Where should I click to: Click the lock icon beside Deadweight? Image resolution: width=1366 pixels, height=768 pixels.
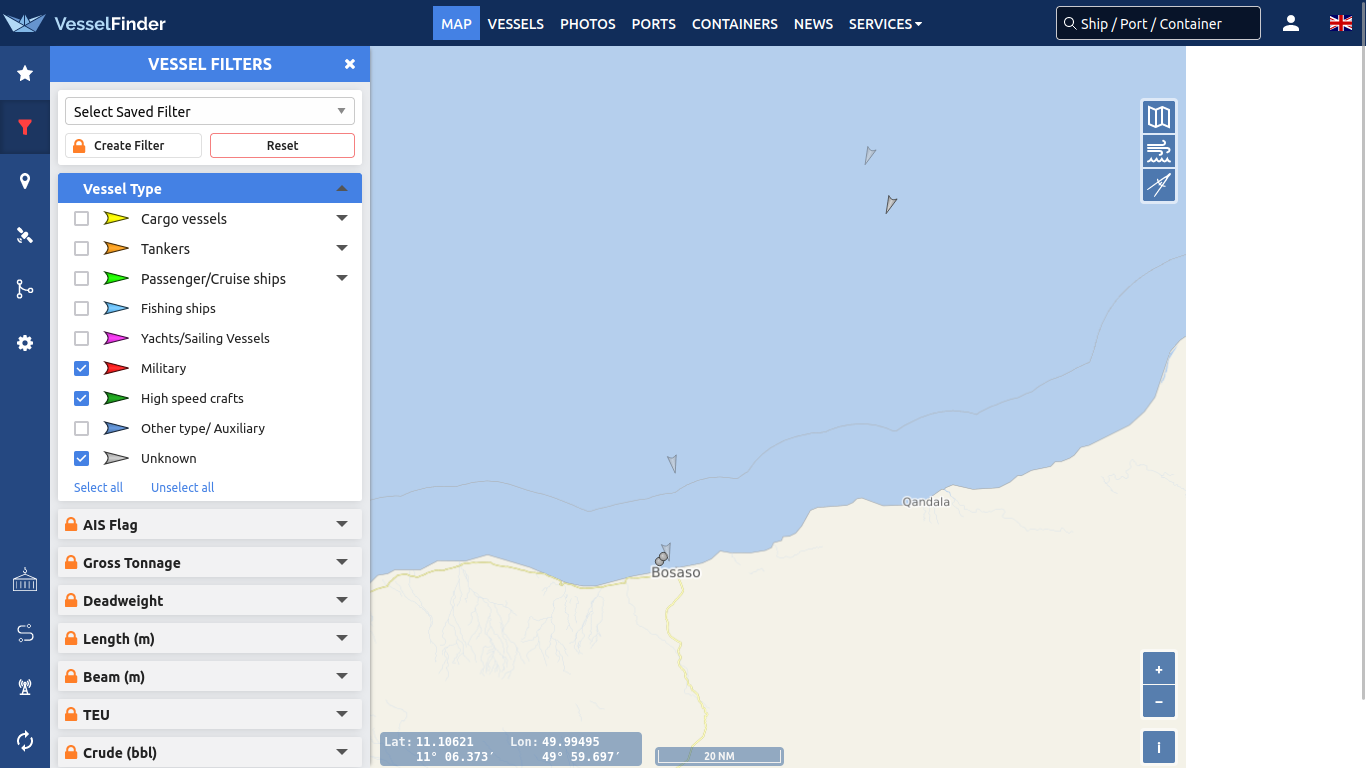pos(71,600)
